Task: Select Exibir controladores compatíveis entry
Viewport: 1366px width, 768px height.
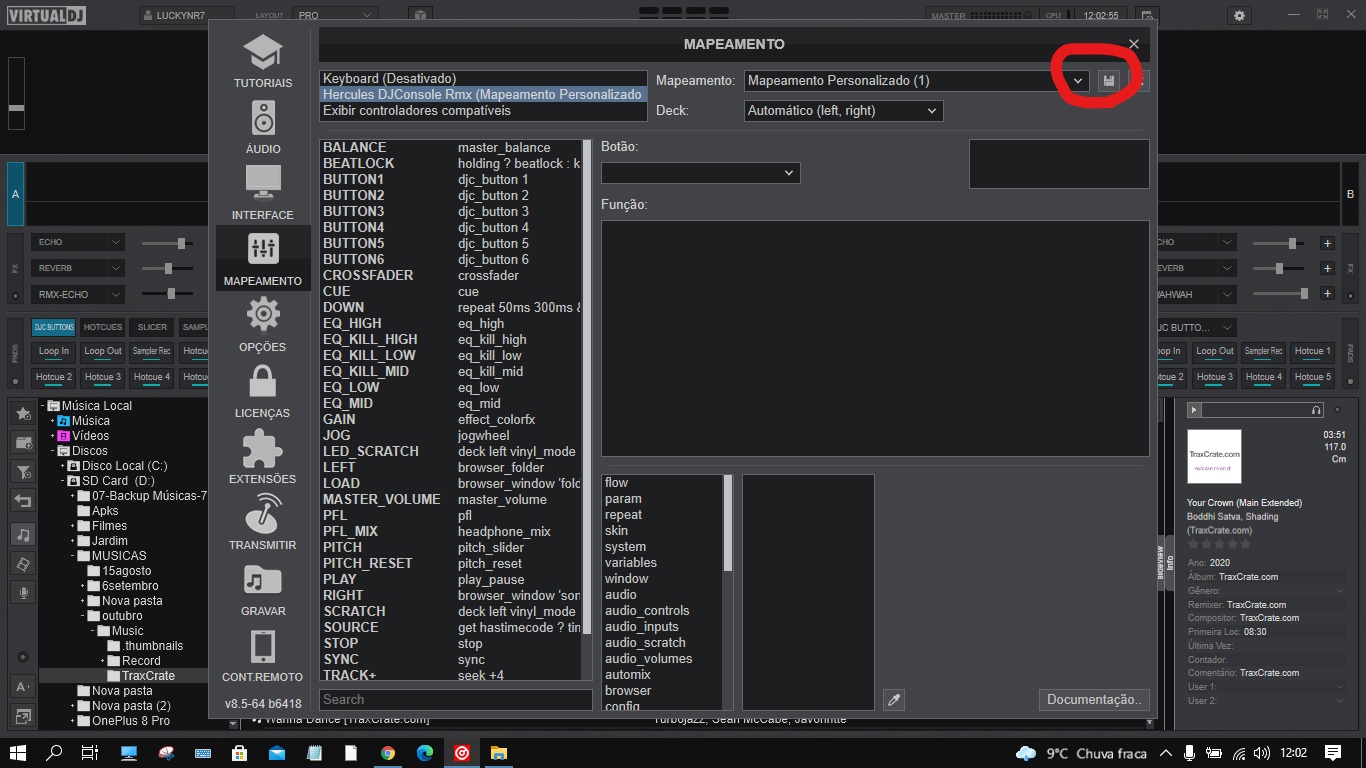Action: point(483,110)
